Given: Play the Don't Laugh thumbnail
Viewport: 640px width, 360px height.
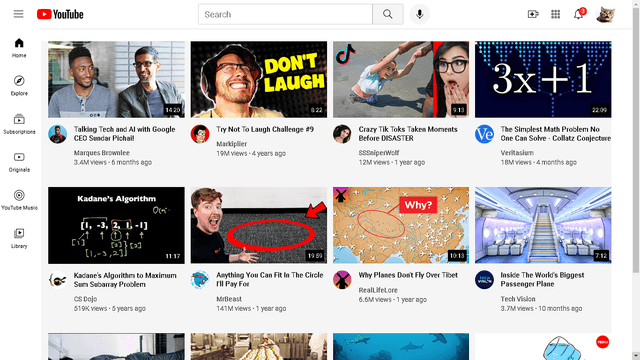Looking at the screenshot, I should coord(259,79).
